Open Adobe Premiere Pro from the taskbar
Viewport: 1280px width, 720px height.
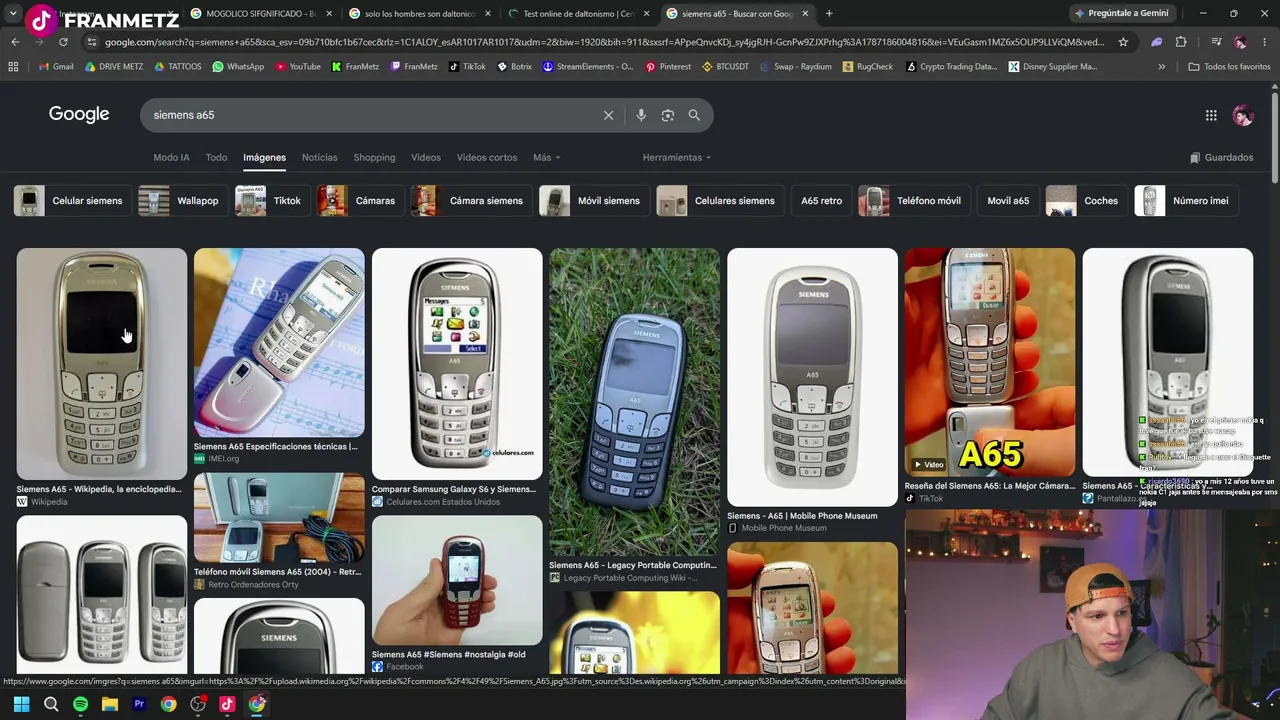click(139, 704)
